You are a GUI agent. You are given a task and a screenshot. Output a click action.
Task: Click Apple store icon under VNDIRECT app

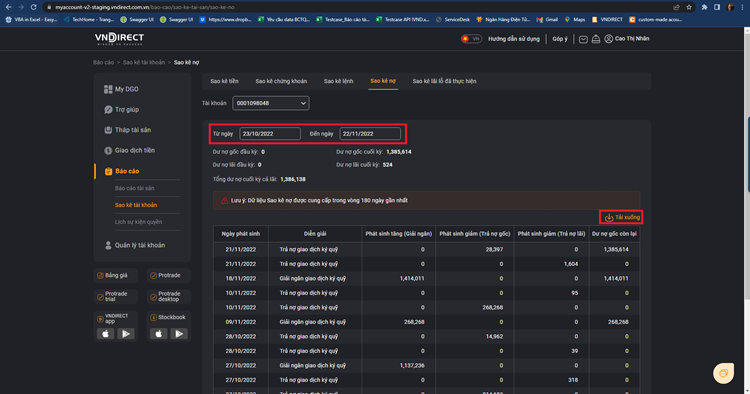[x=106, y=334]
